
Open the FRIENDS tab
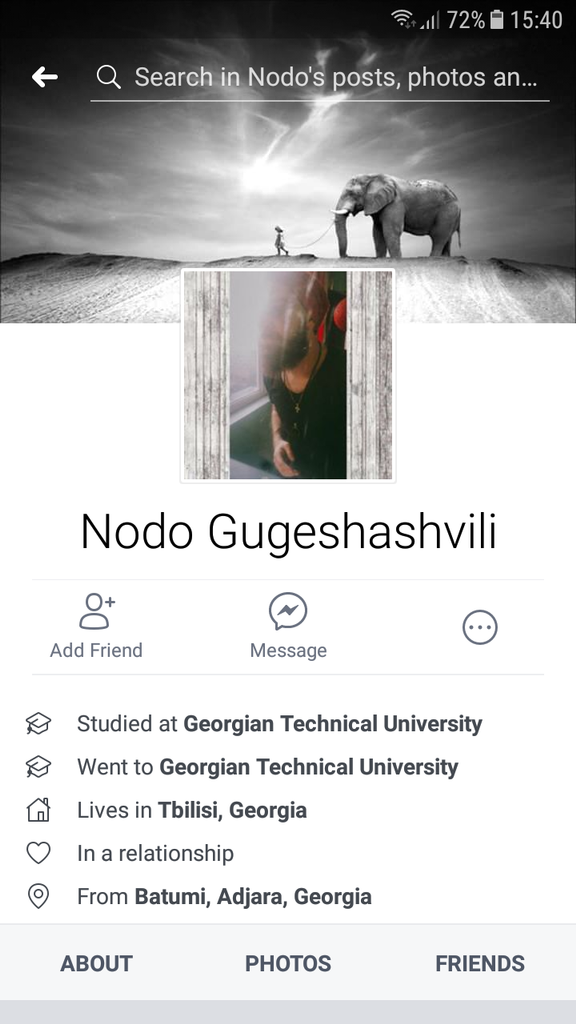point(480,963)
